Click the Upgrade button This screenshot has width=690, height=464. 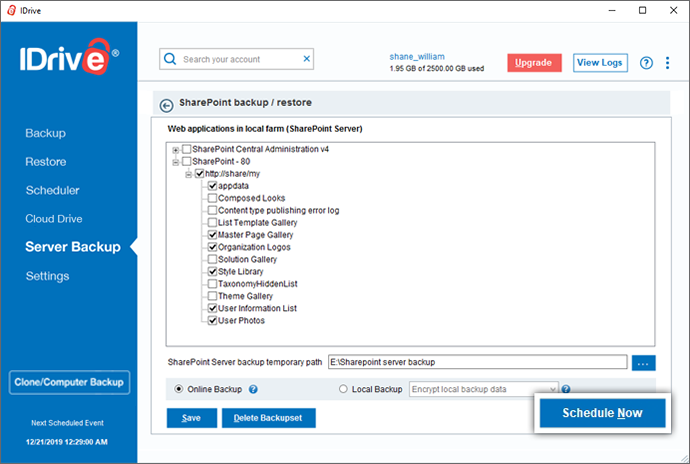[x=534, y=63]
